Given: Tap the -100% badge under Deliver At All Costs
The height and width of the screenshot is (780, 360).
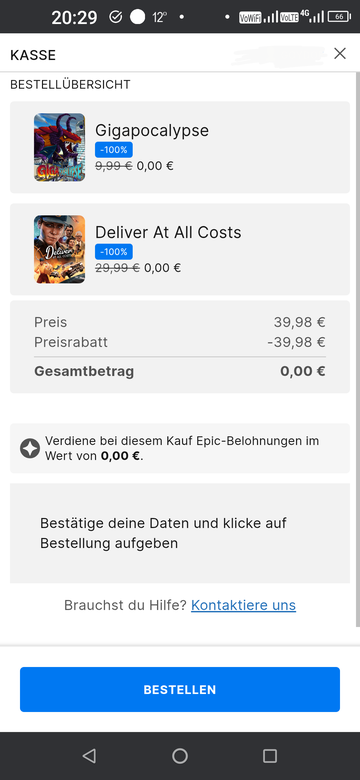Looking at the screenshot, I should (x=114, y=252).
